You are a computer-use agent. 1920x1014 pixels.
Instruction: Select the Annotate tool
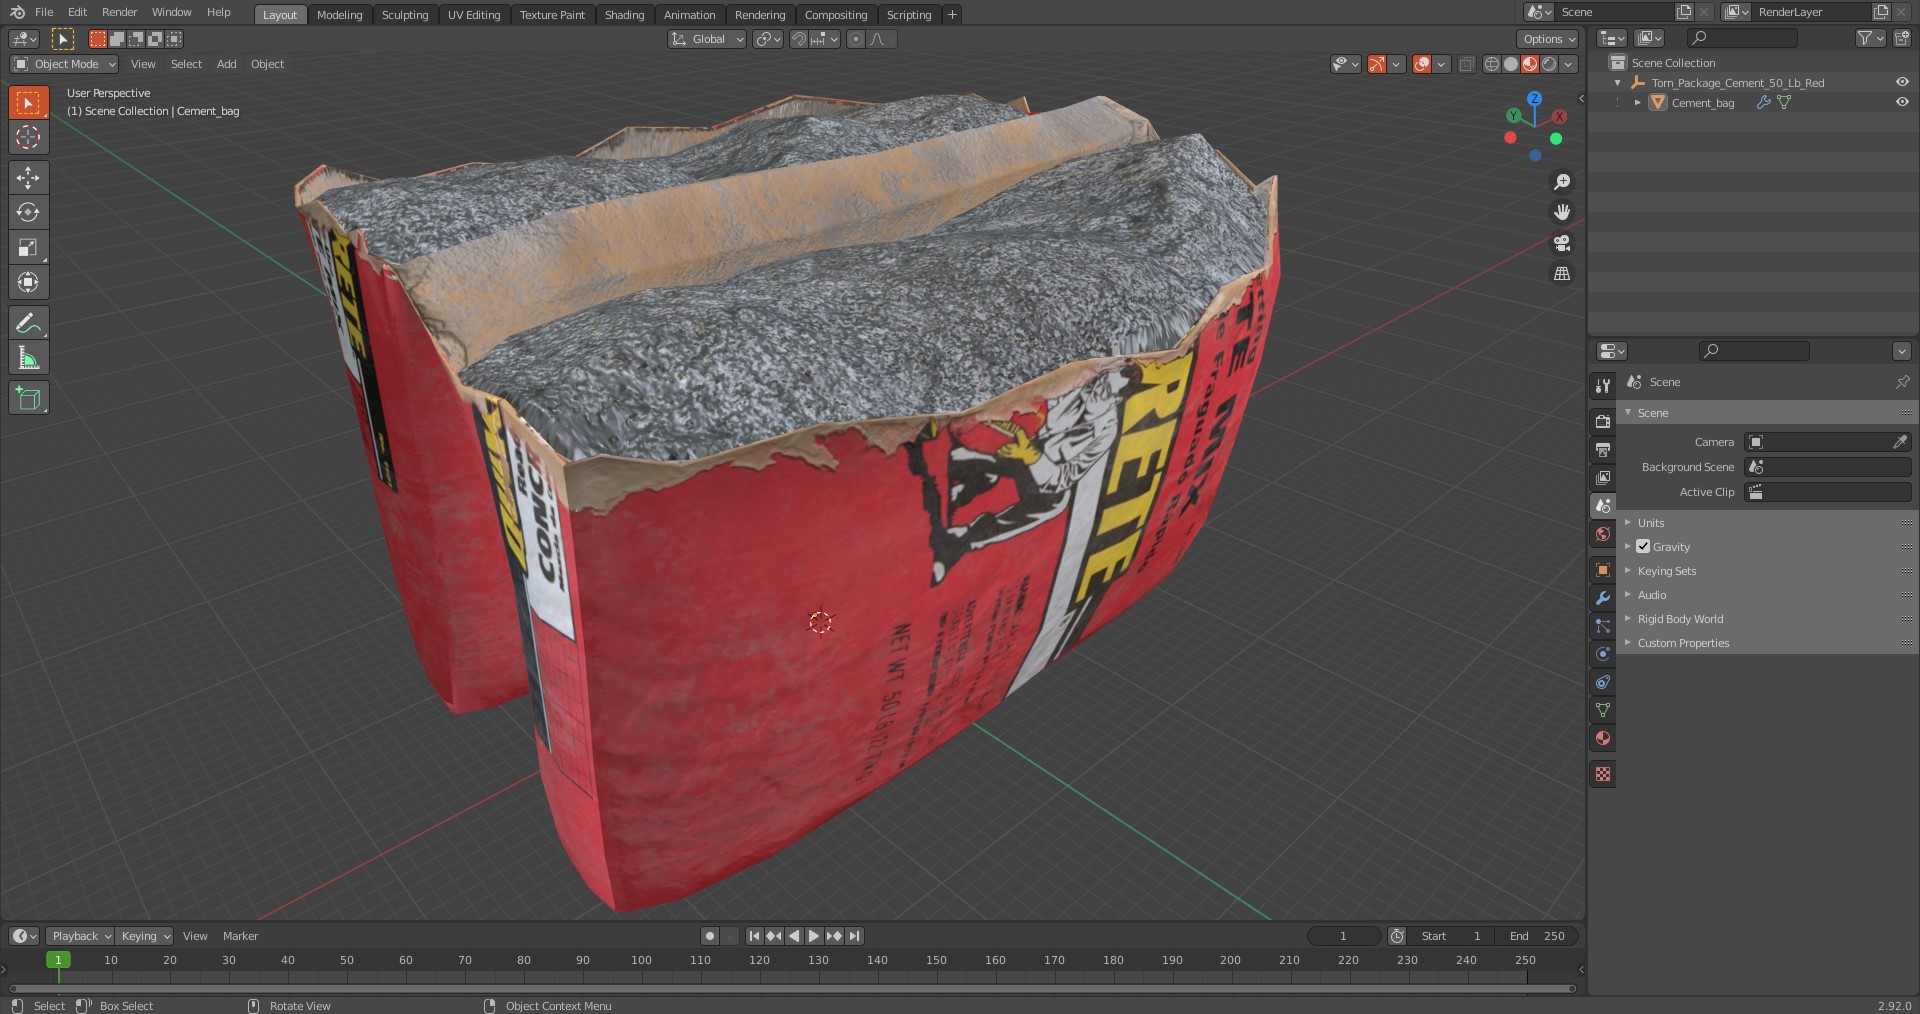pos(28,323)
